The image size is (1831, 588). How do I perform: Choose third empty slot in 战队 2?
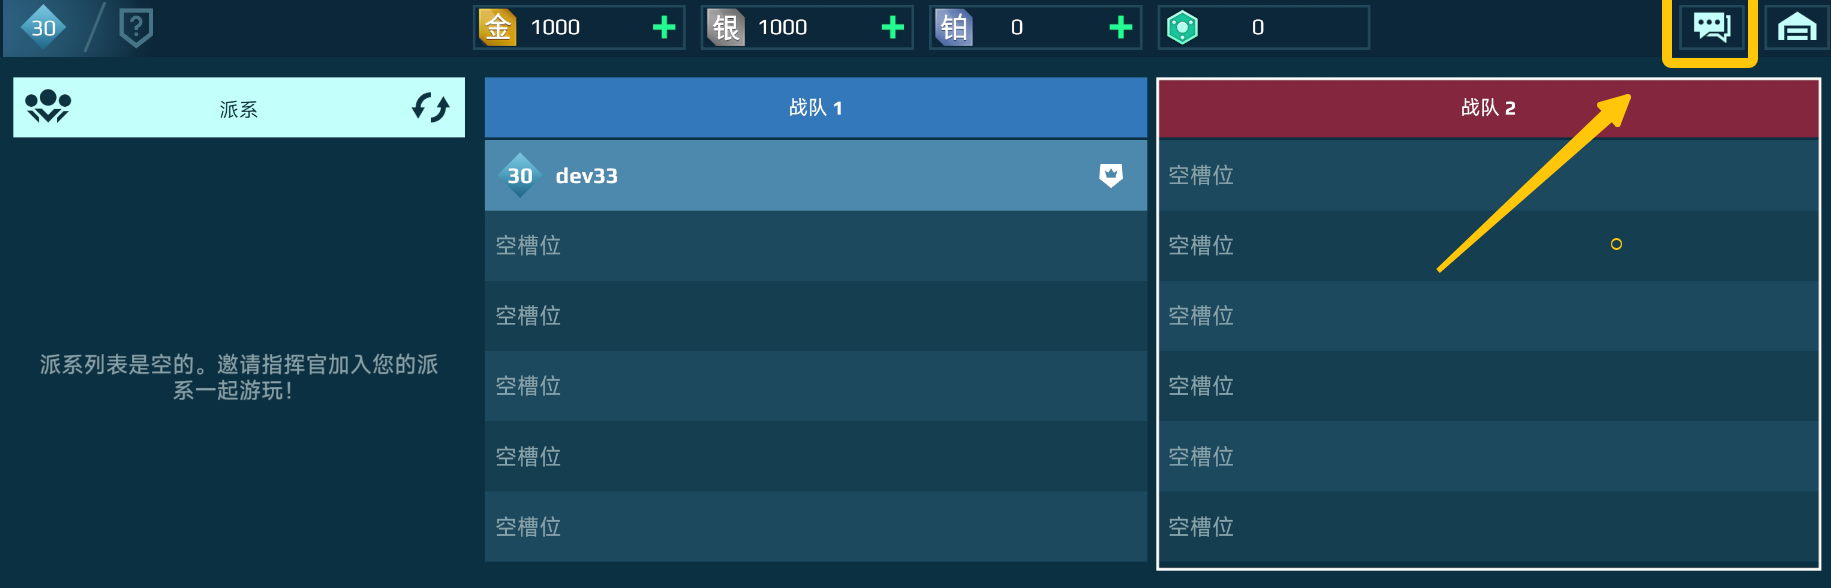pyautogui.click(x=1488, y=316)
